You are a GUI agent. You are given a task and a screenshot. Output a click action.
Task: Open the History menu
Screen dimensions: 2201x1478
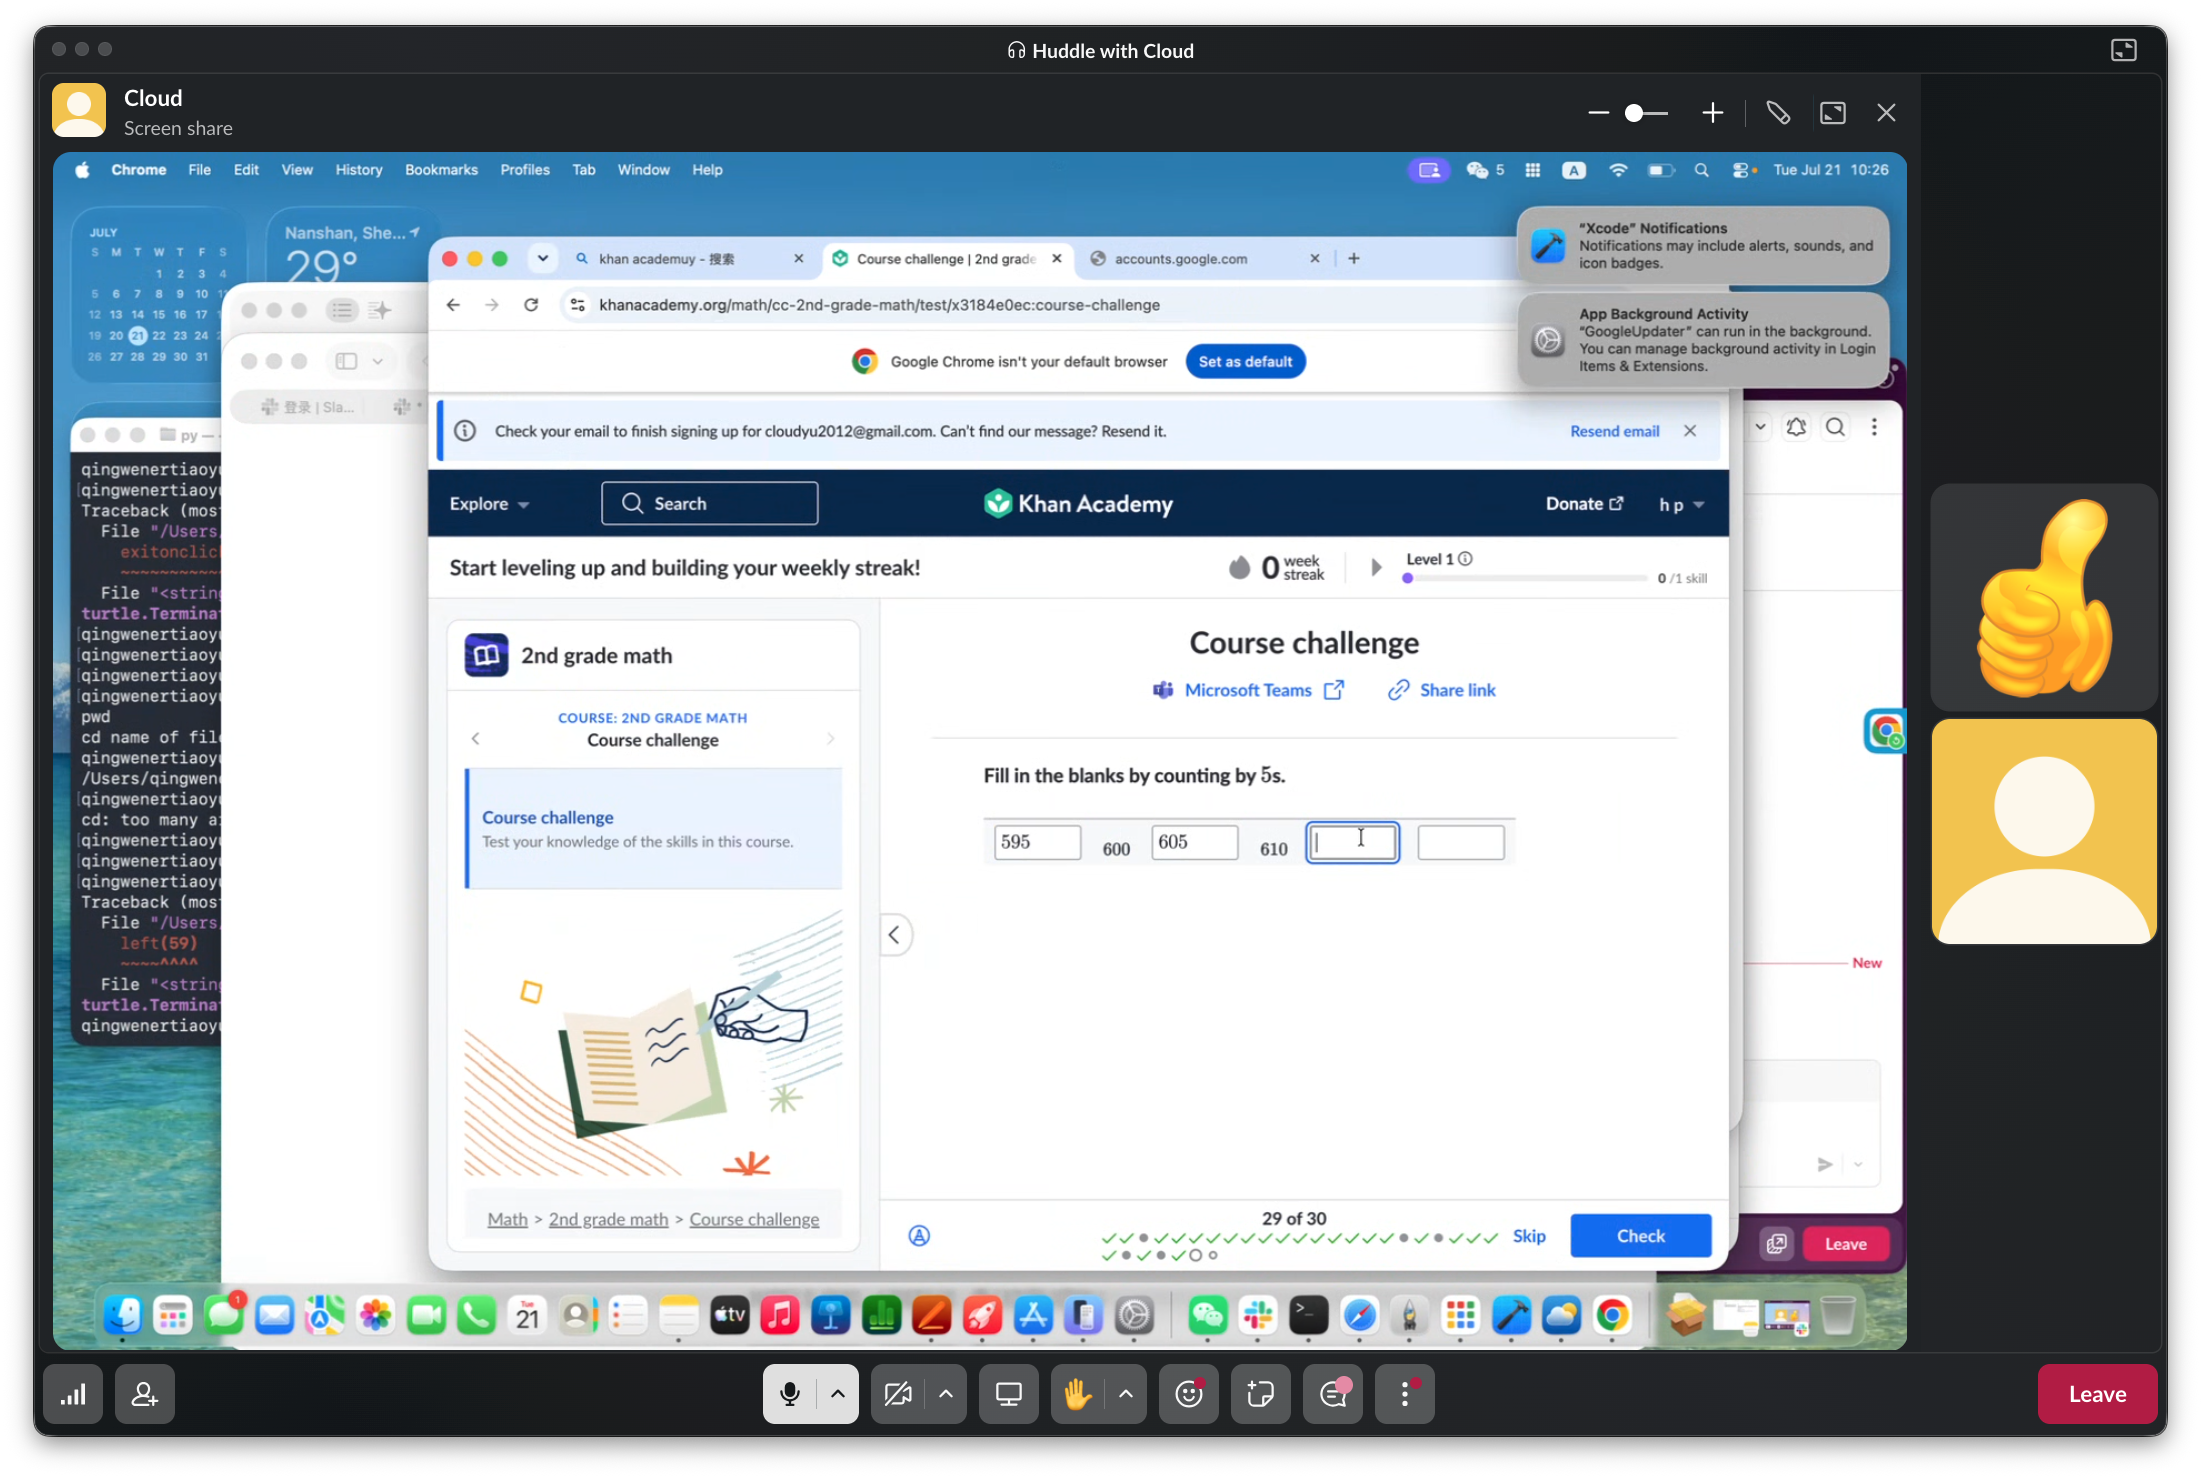(359, 170)
